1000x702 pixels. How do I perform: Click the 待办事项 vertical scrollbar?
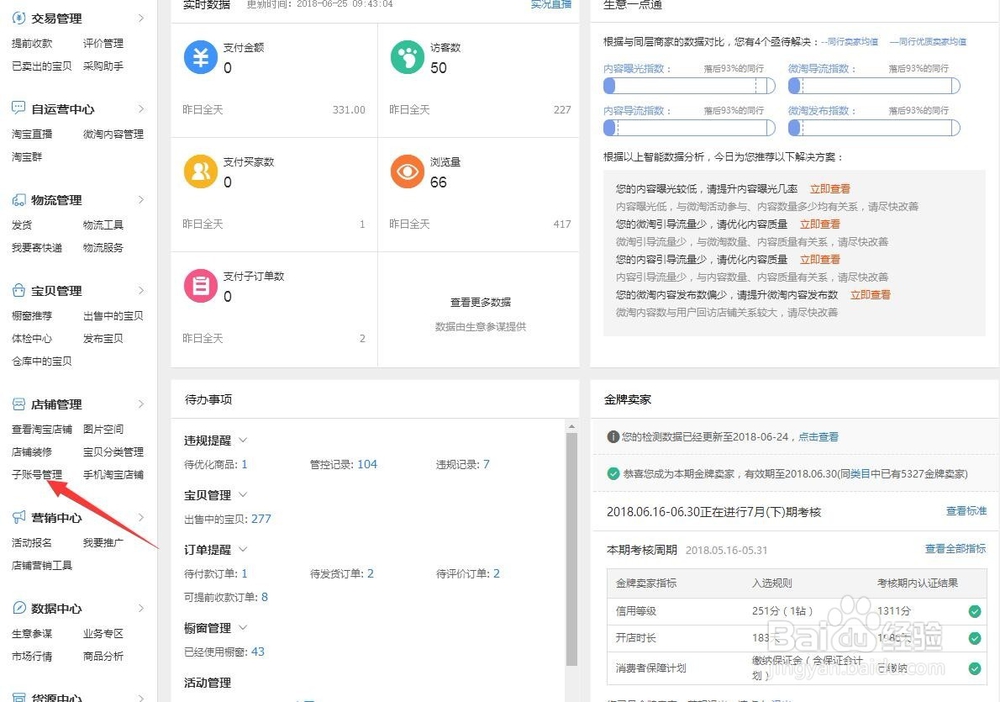[x=571, y=550]
